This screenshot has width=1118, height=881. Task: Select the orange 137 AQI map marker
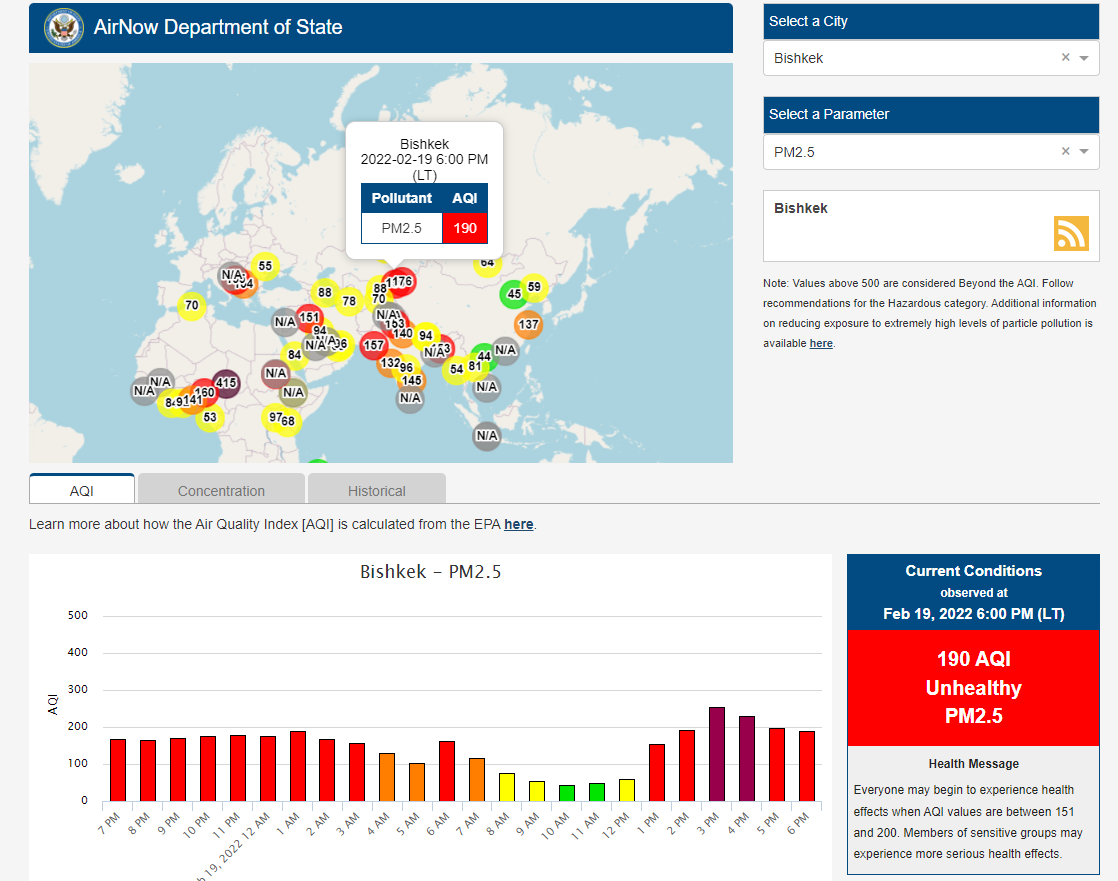528,324
